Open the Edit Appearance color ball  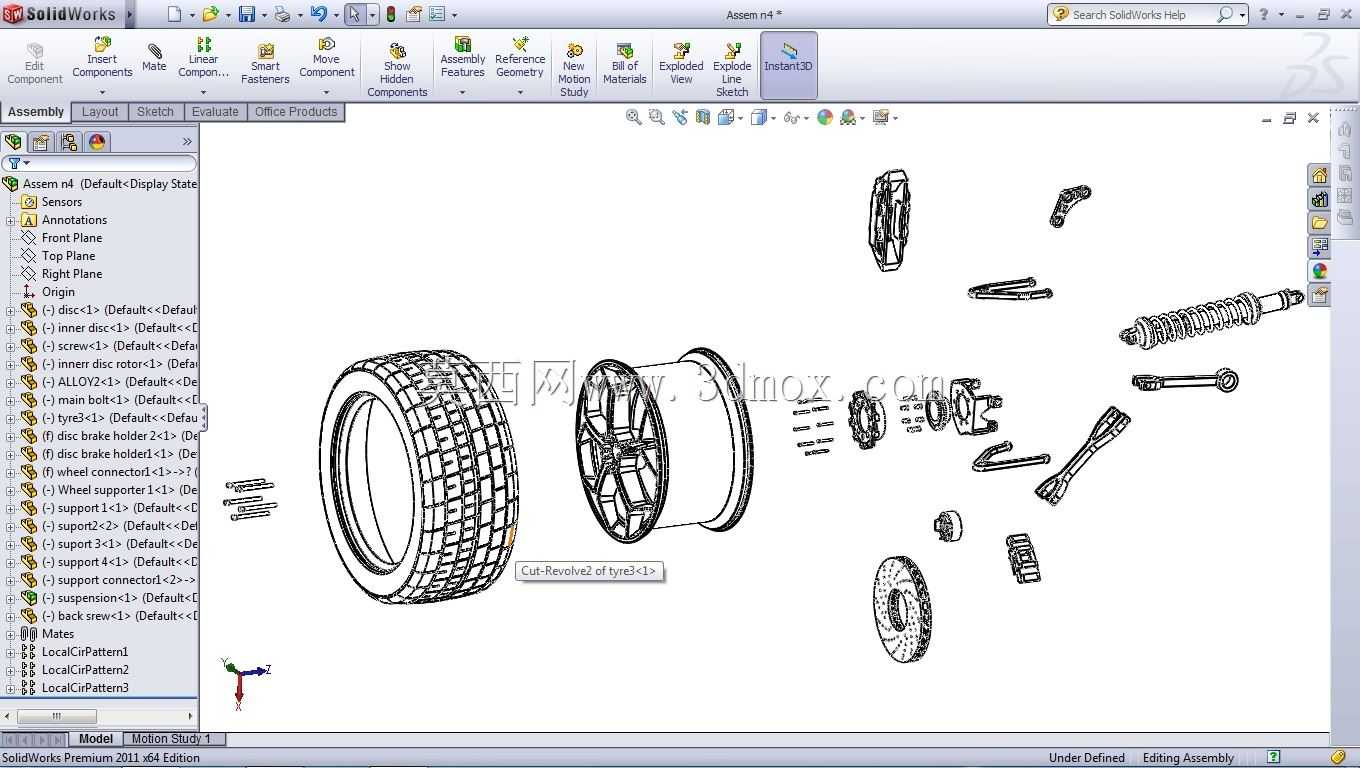(x=825, y=117)
